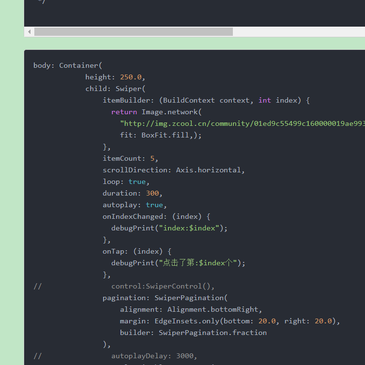Click the scrollbar left arrow button
The image size is (365, 365).
point(29,32)
